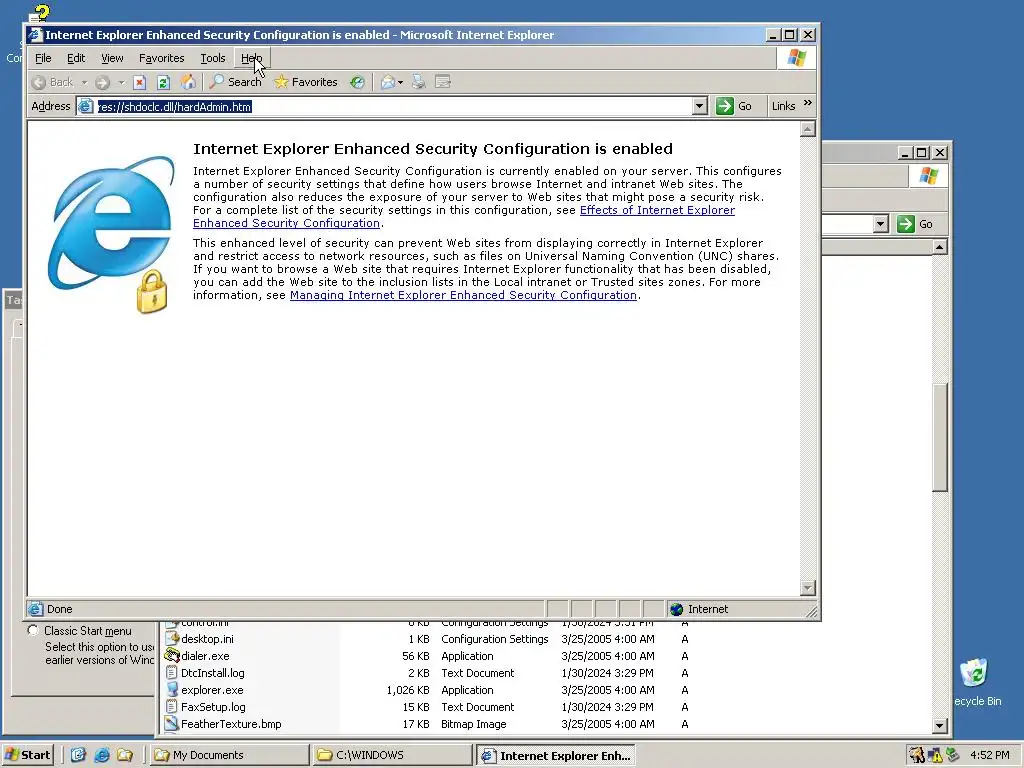Open the Favorites menu

[x=161, y=58]
